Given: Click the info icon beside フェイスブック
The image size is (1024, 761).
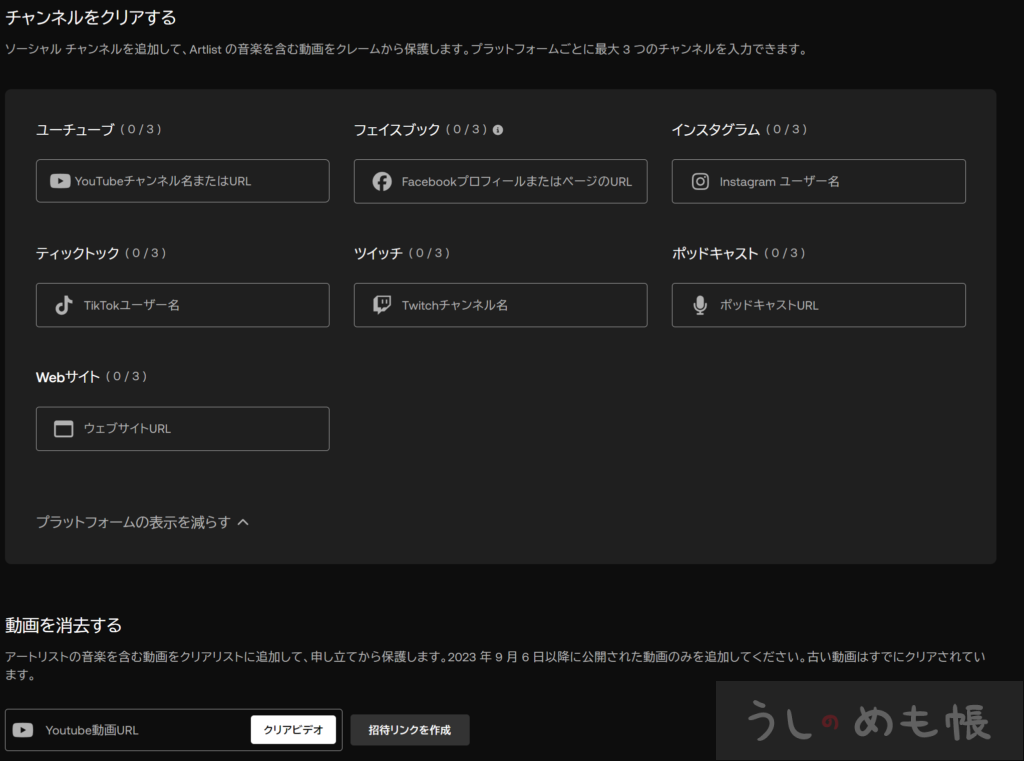Looking at the screenshot, I should (x=498, y=130).
